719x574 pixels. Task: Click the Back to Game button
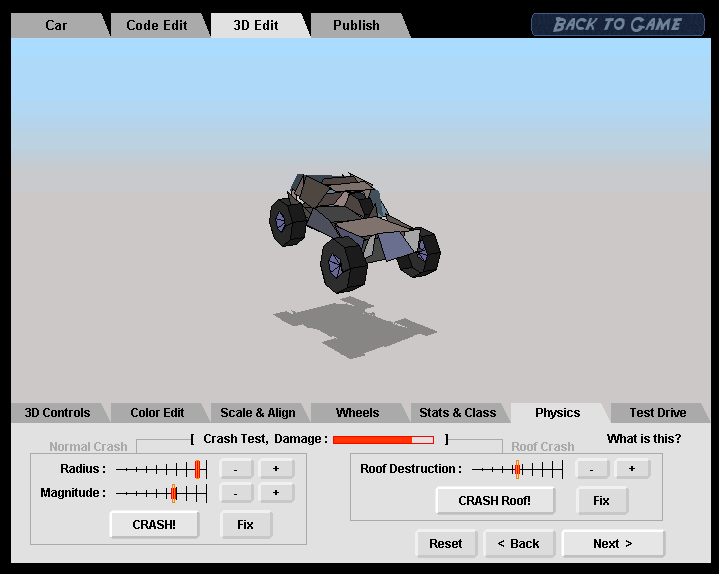point(617,24)
